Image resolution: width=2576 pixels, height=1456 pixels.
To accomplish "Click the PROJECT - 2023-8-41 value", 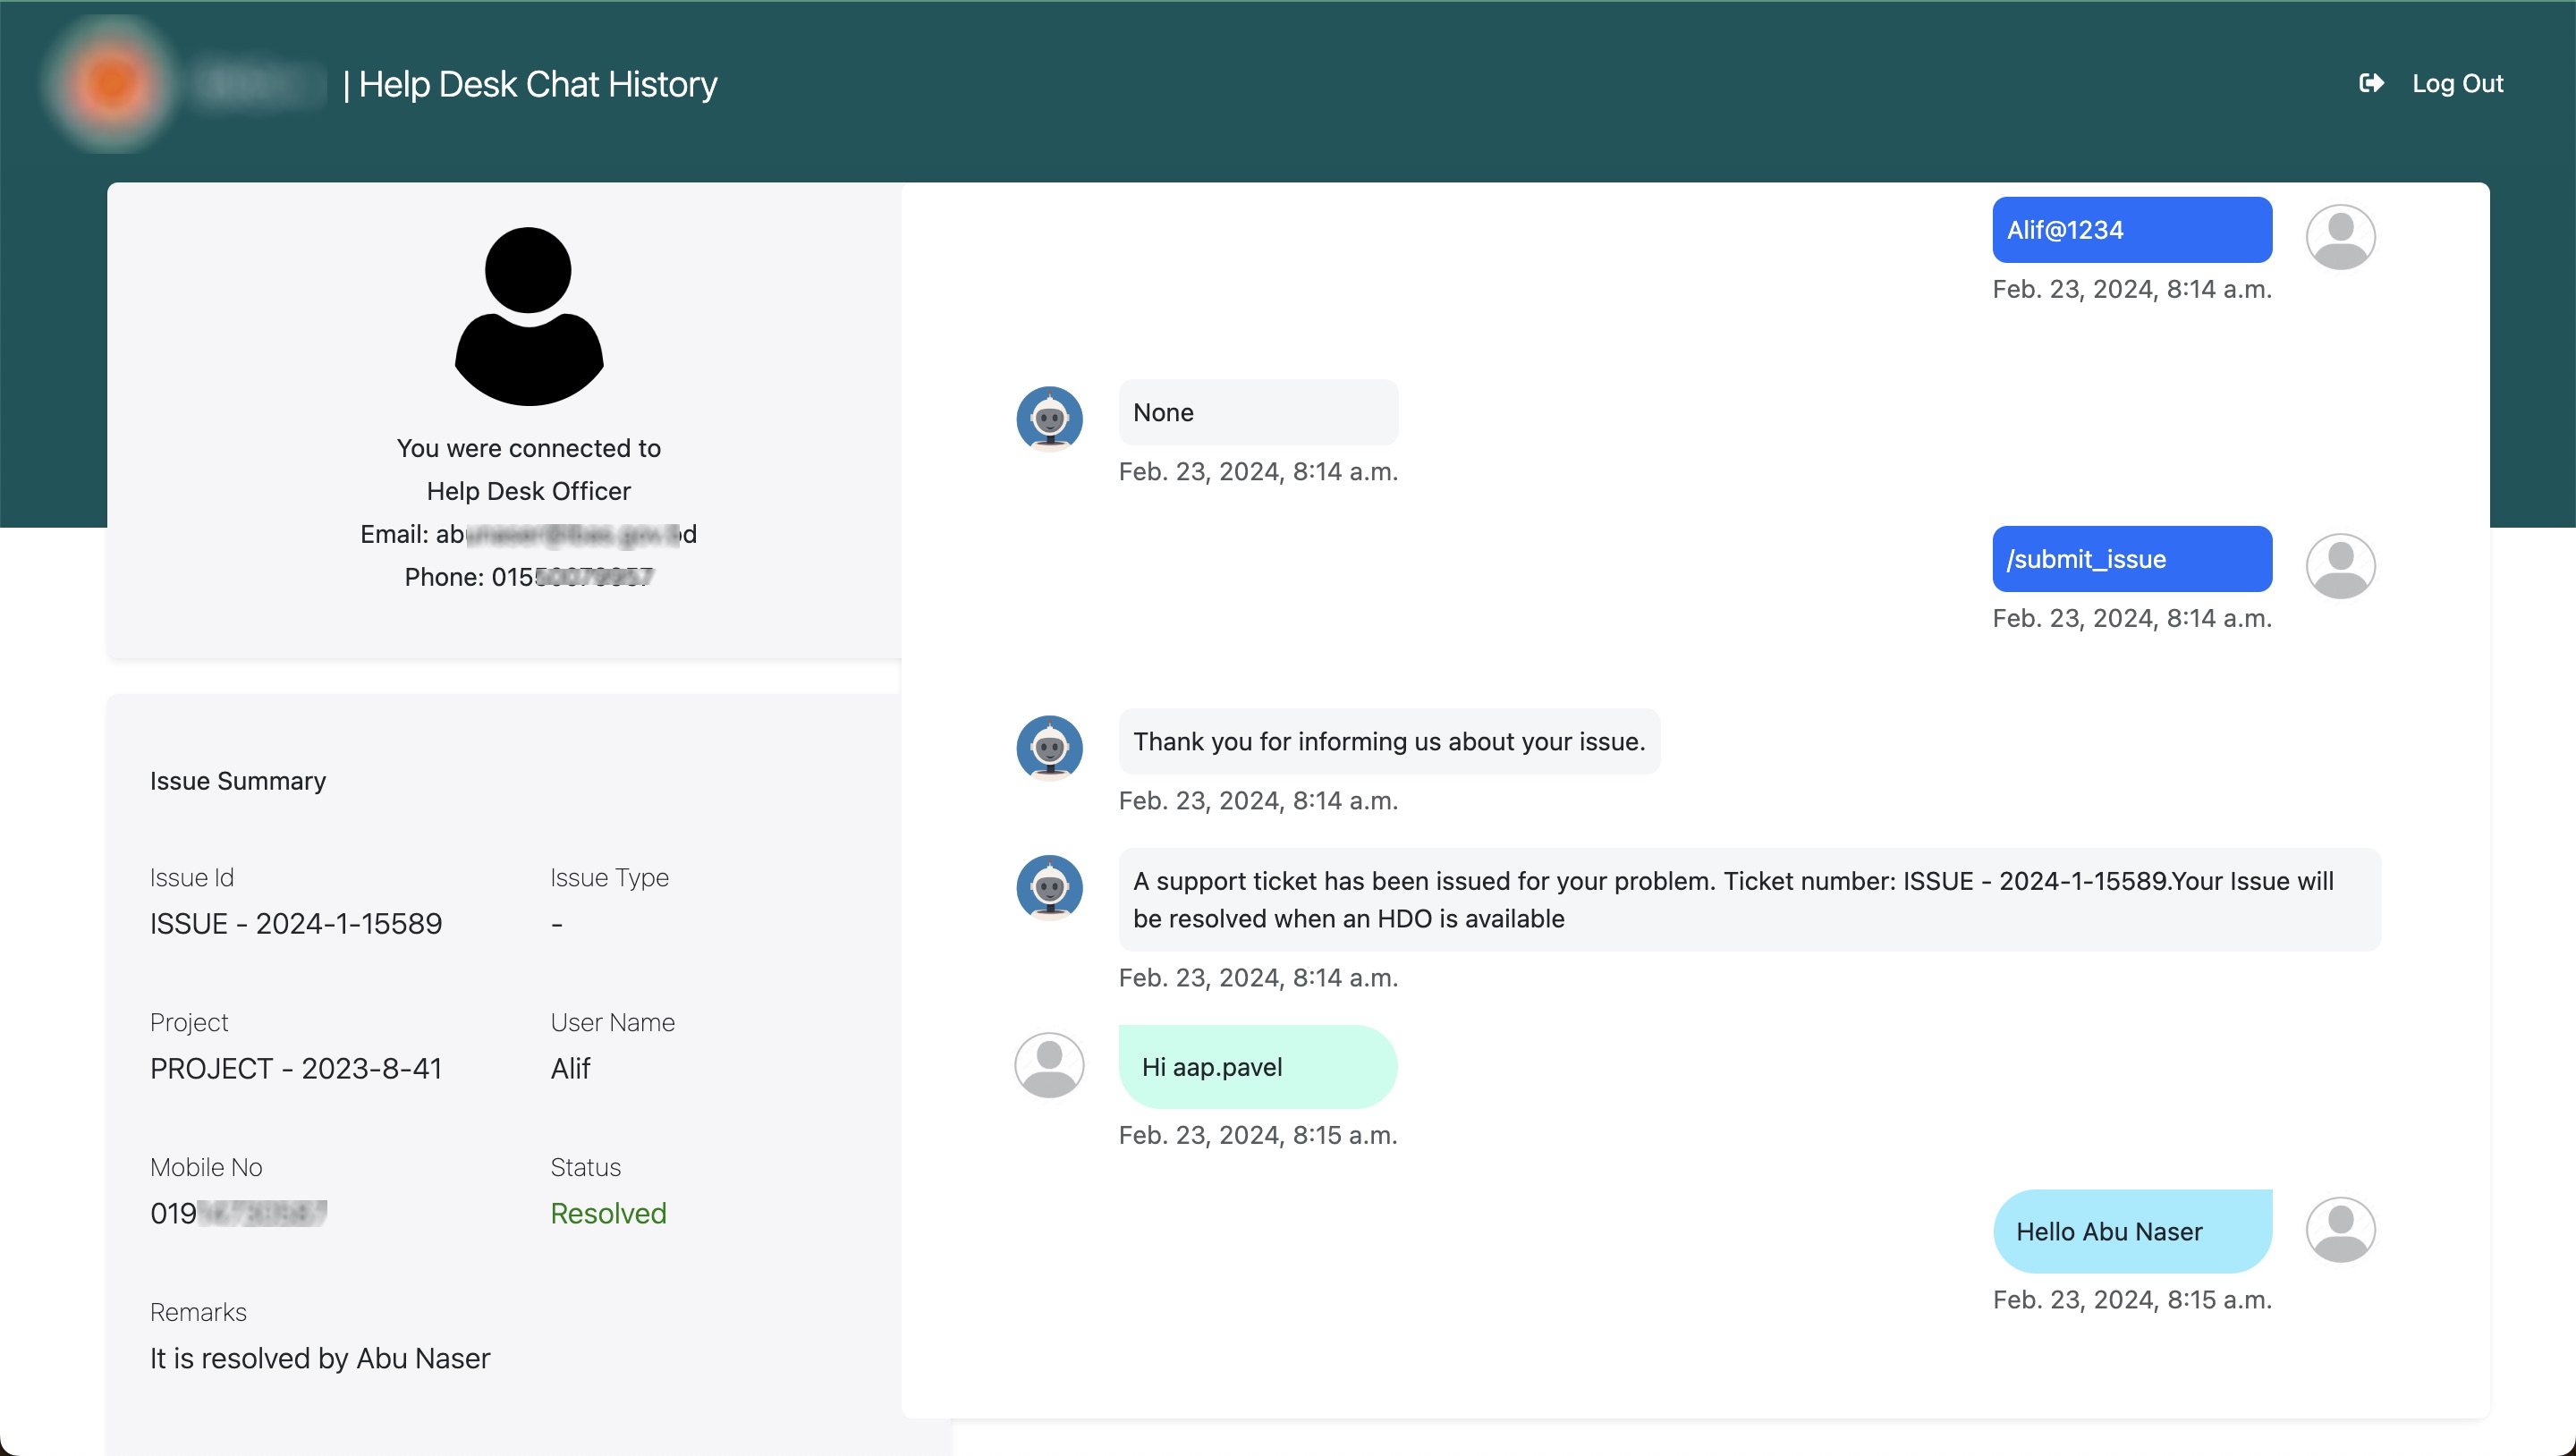I will [x=296, y=1068].
